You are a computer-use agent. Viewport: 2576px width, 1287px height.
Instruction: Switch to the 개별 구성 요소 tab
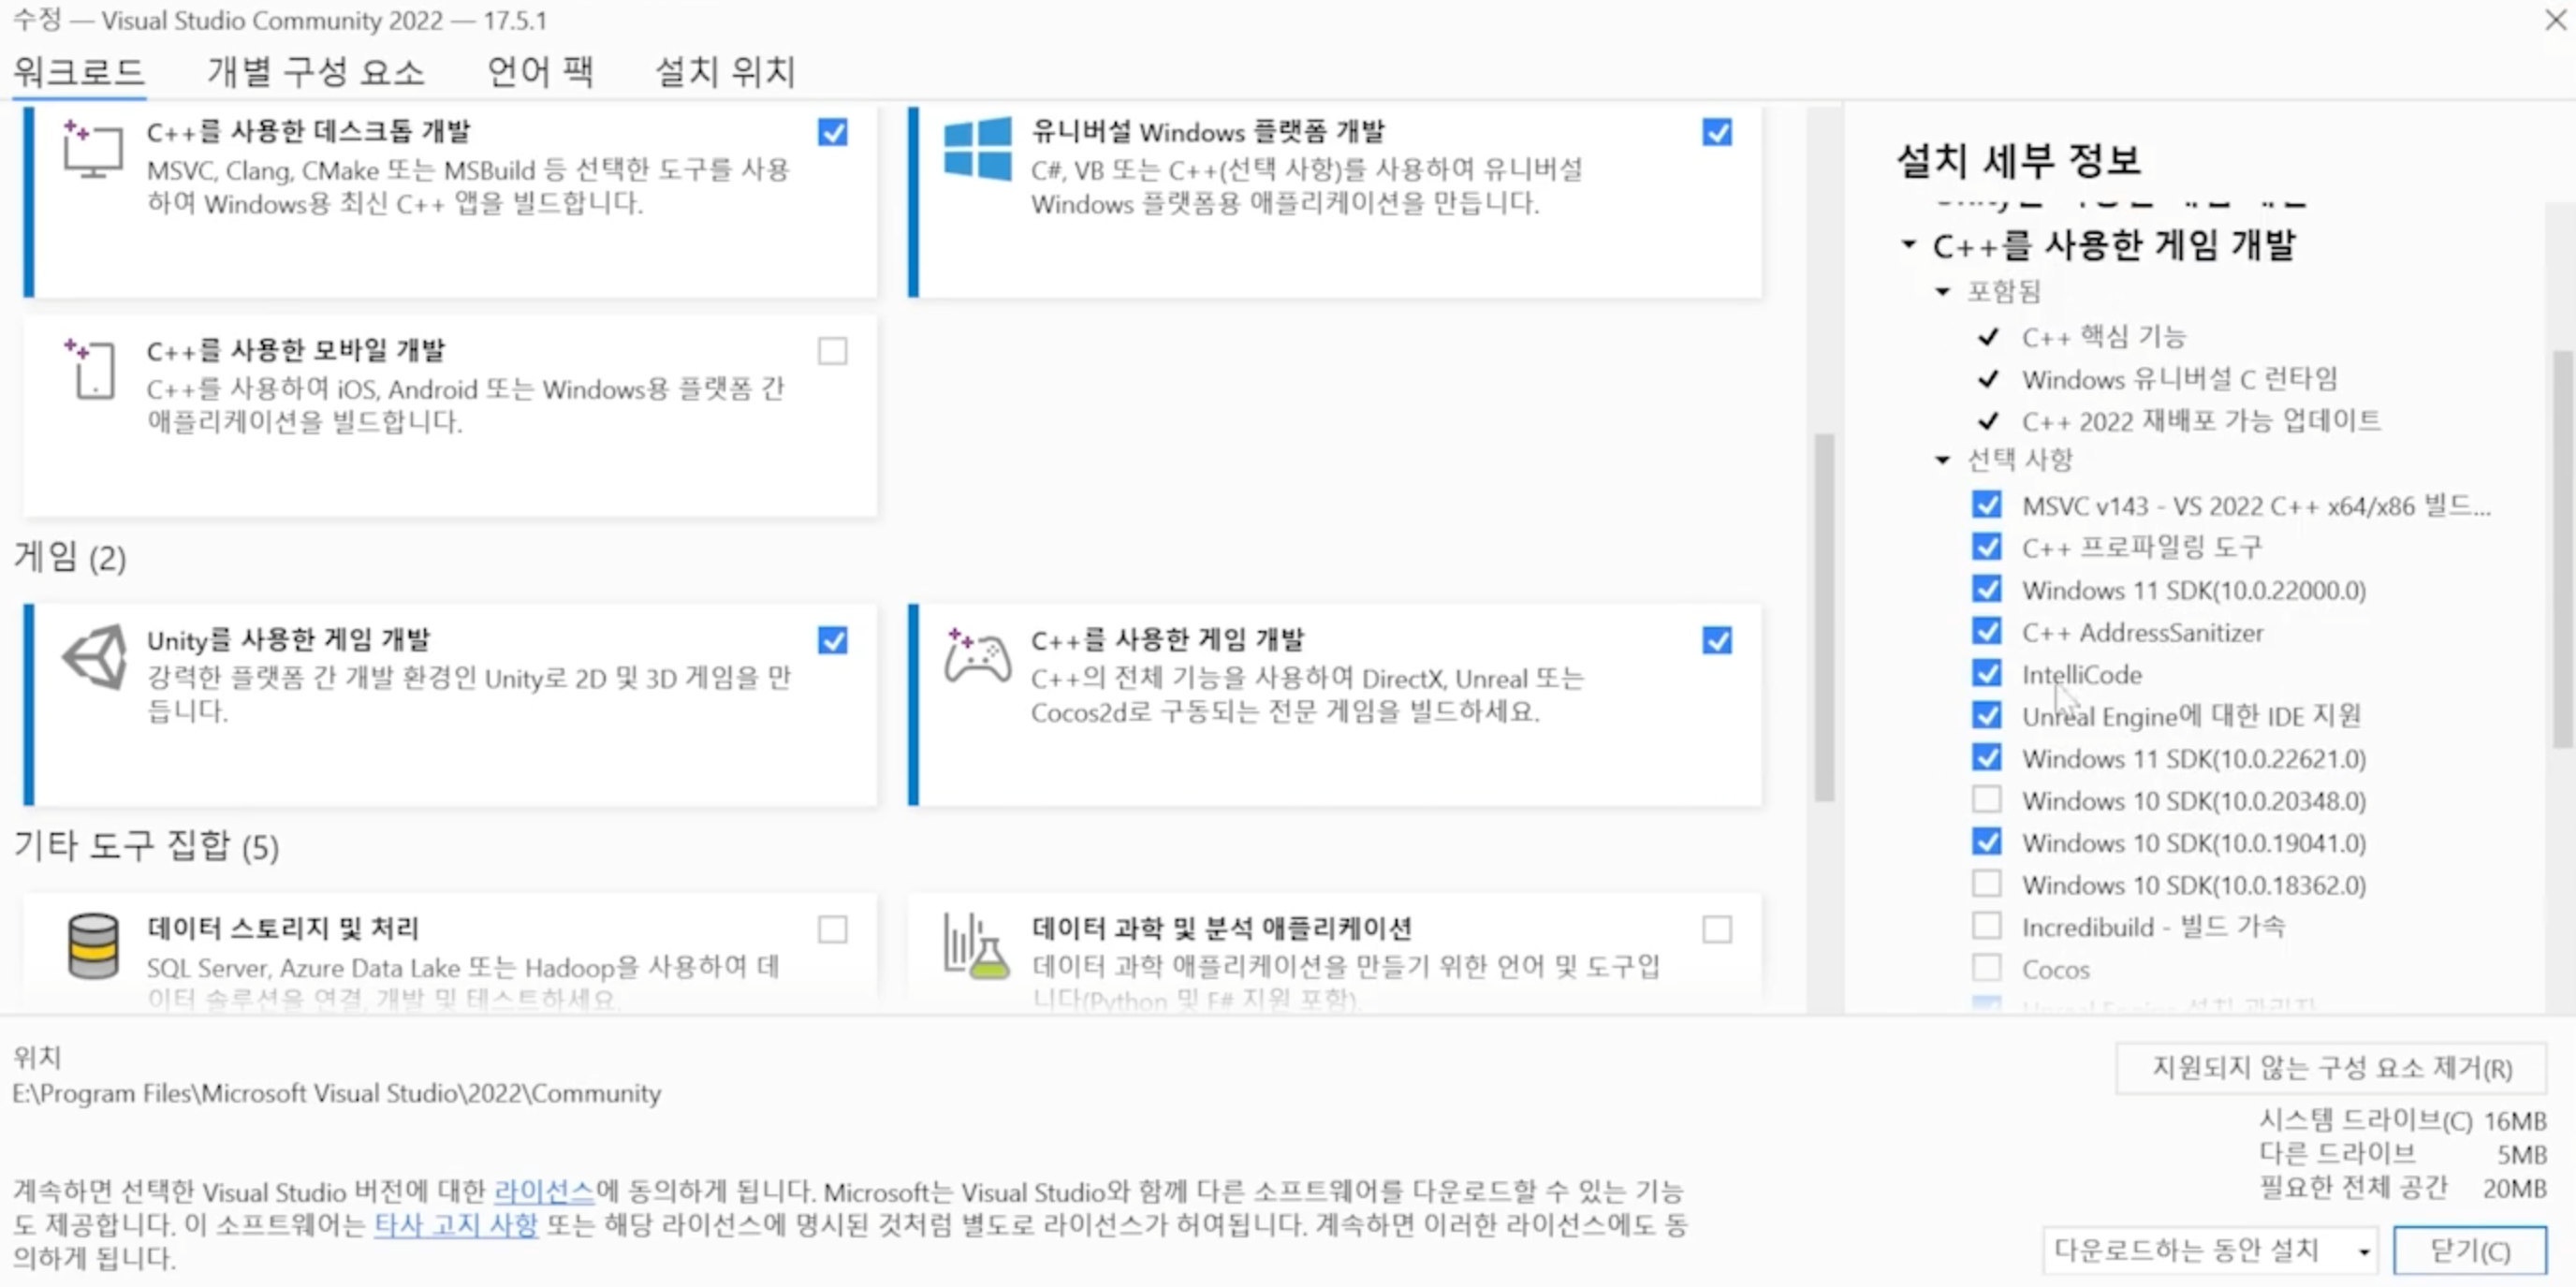[315, 72]
